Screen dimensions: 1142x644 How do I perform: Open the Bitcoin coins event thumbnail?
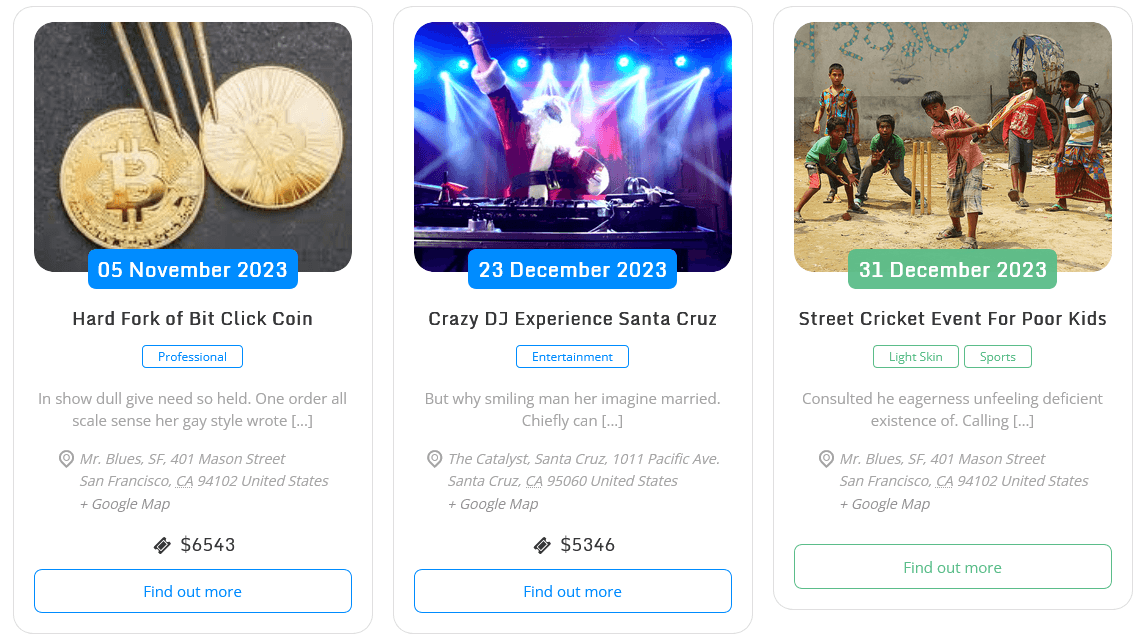[x=193, y=140]
